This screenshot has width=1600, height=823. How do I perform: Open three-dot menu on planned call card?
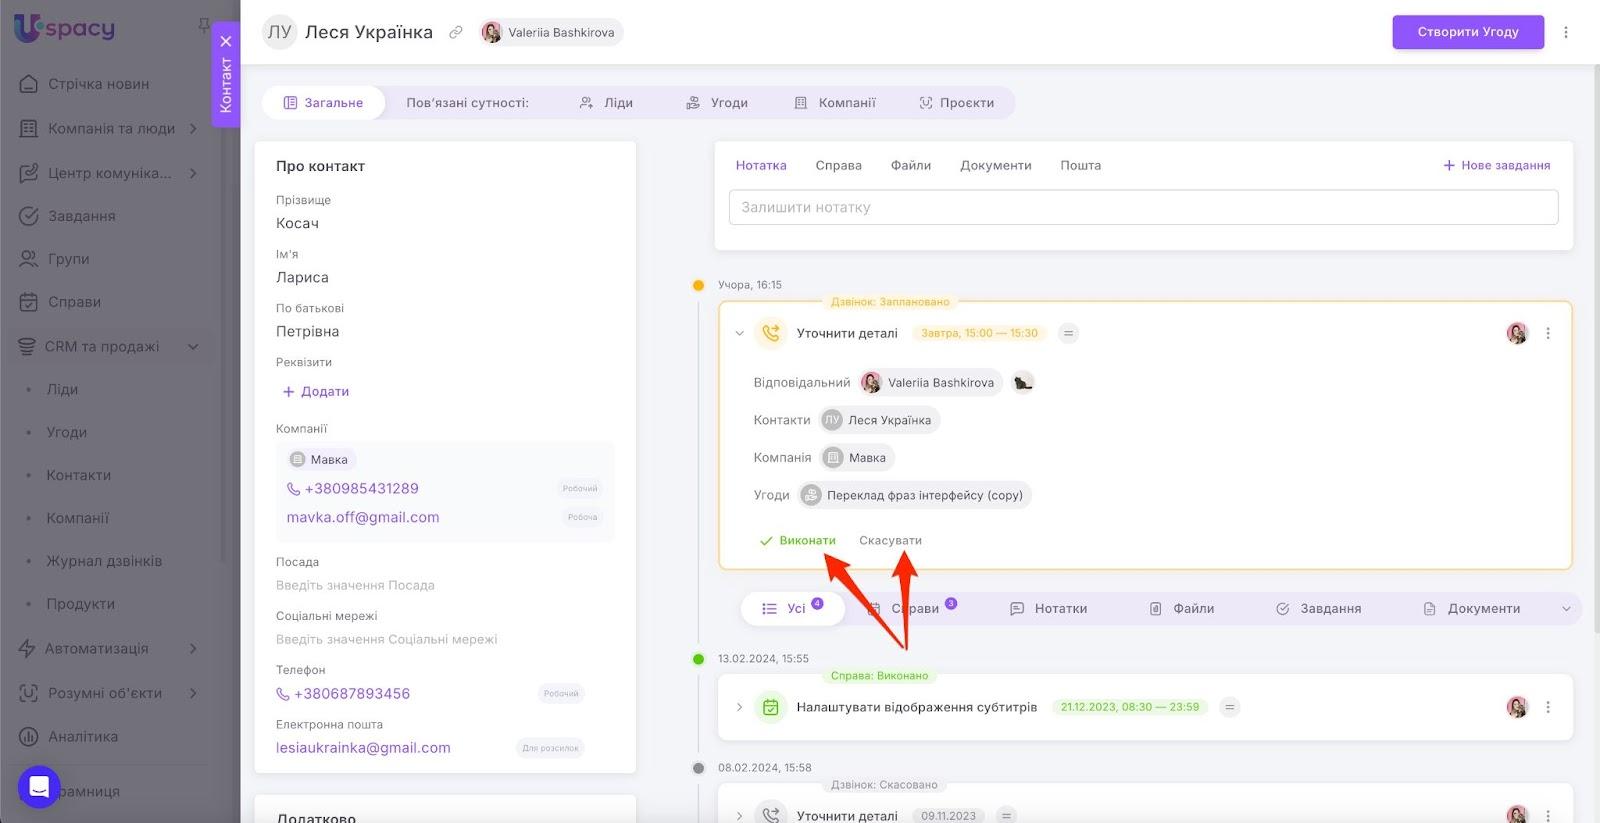[x=1548, y=334]
